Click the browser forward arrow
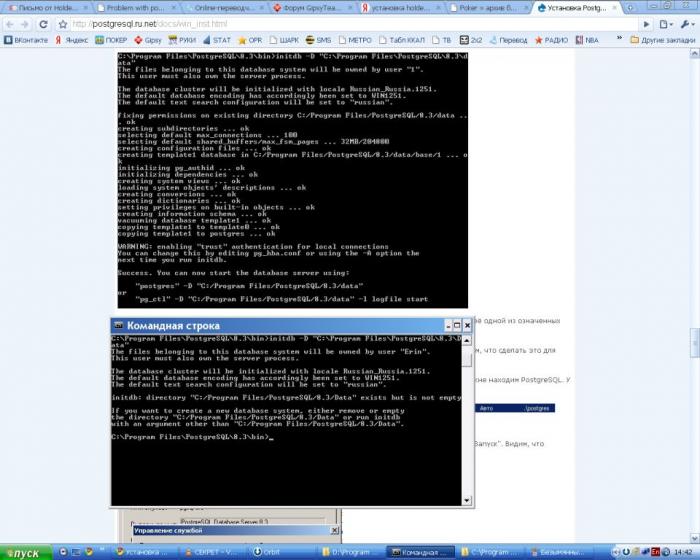 25,24
